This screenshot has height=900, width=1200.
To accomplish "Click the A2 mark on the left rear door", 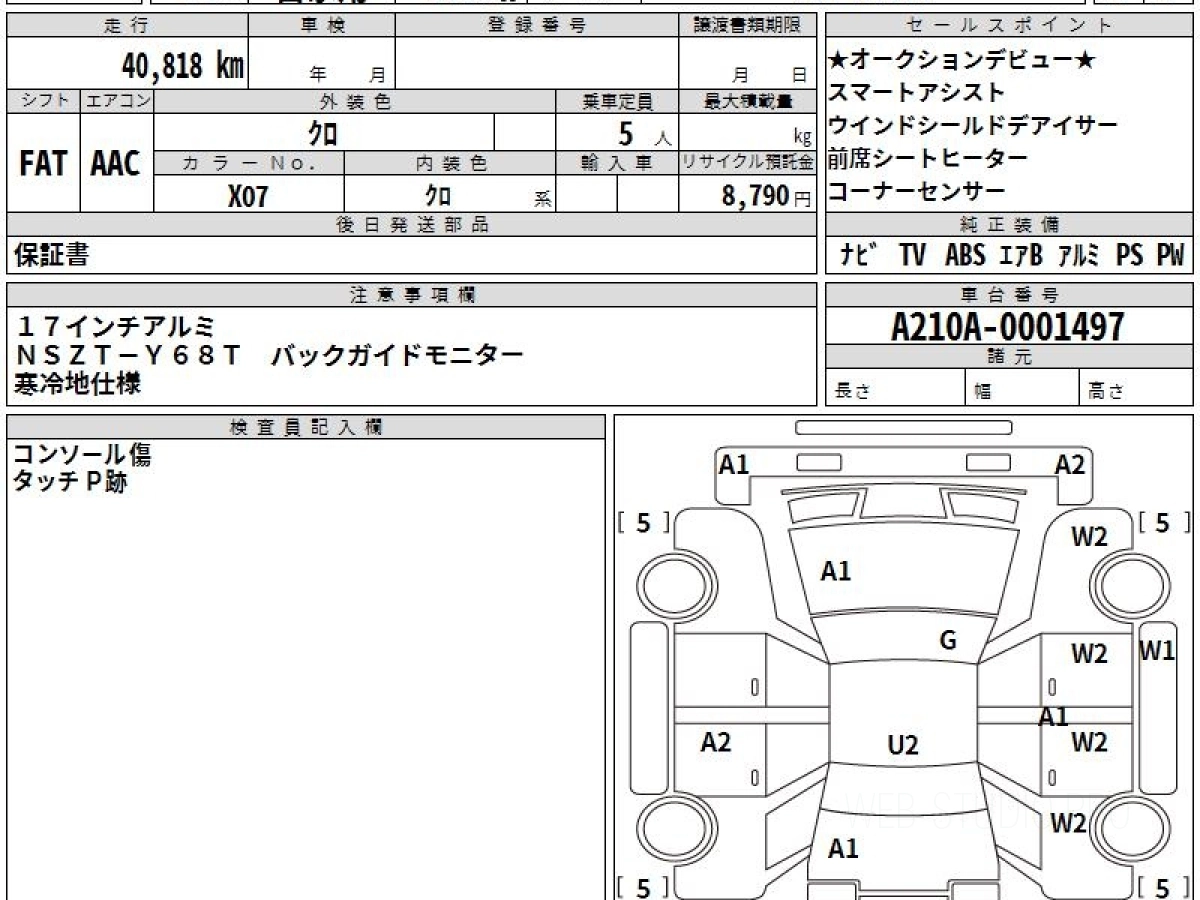I will point(716,742).
